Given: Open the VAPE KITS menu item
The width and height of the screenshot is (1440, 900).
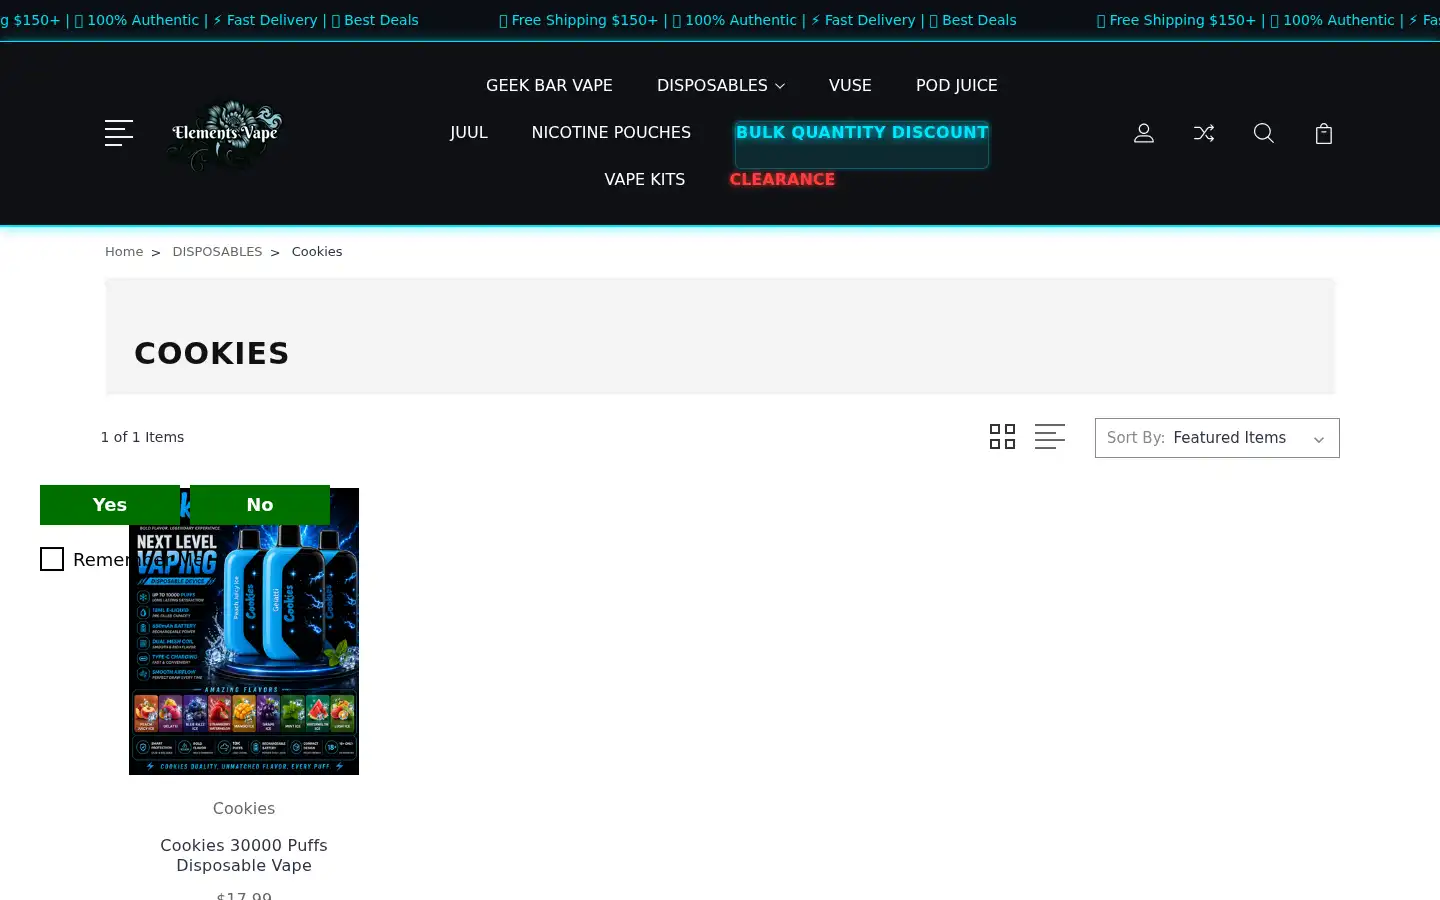Looking at the screenshot, I should click(645, 179).
